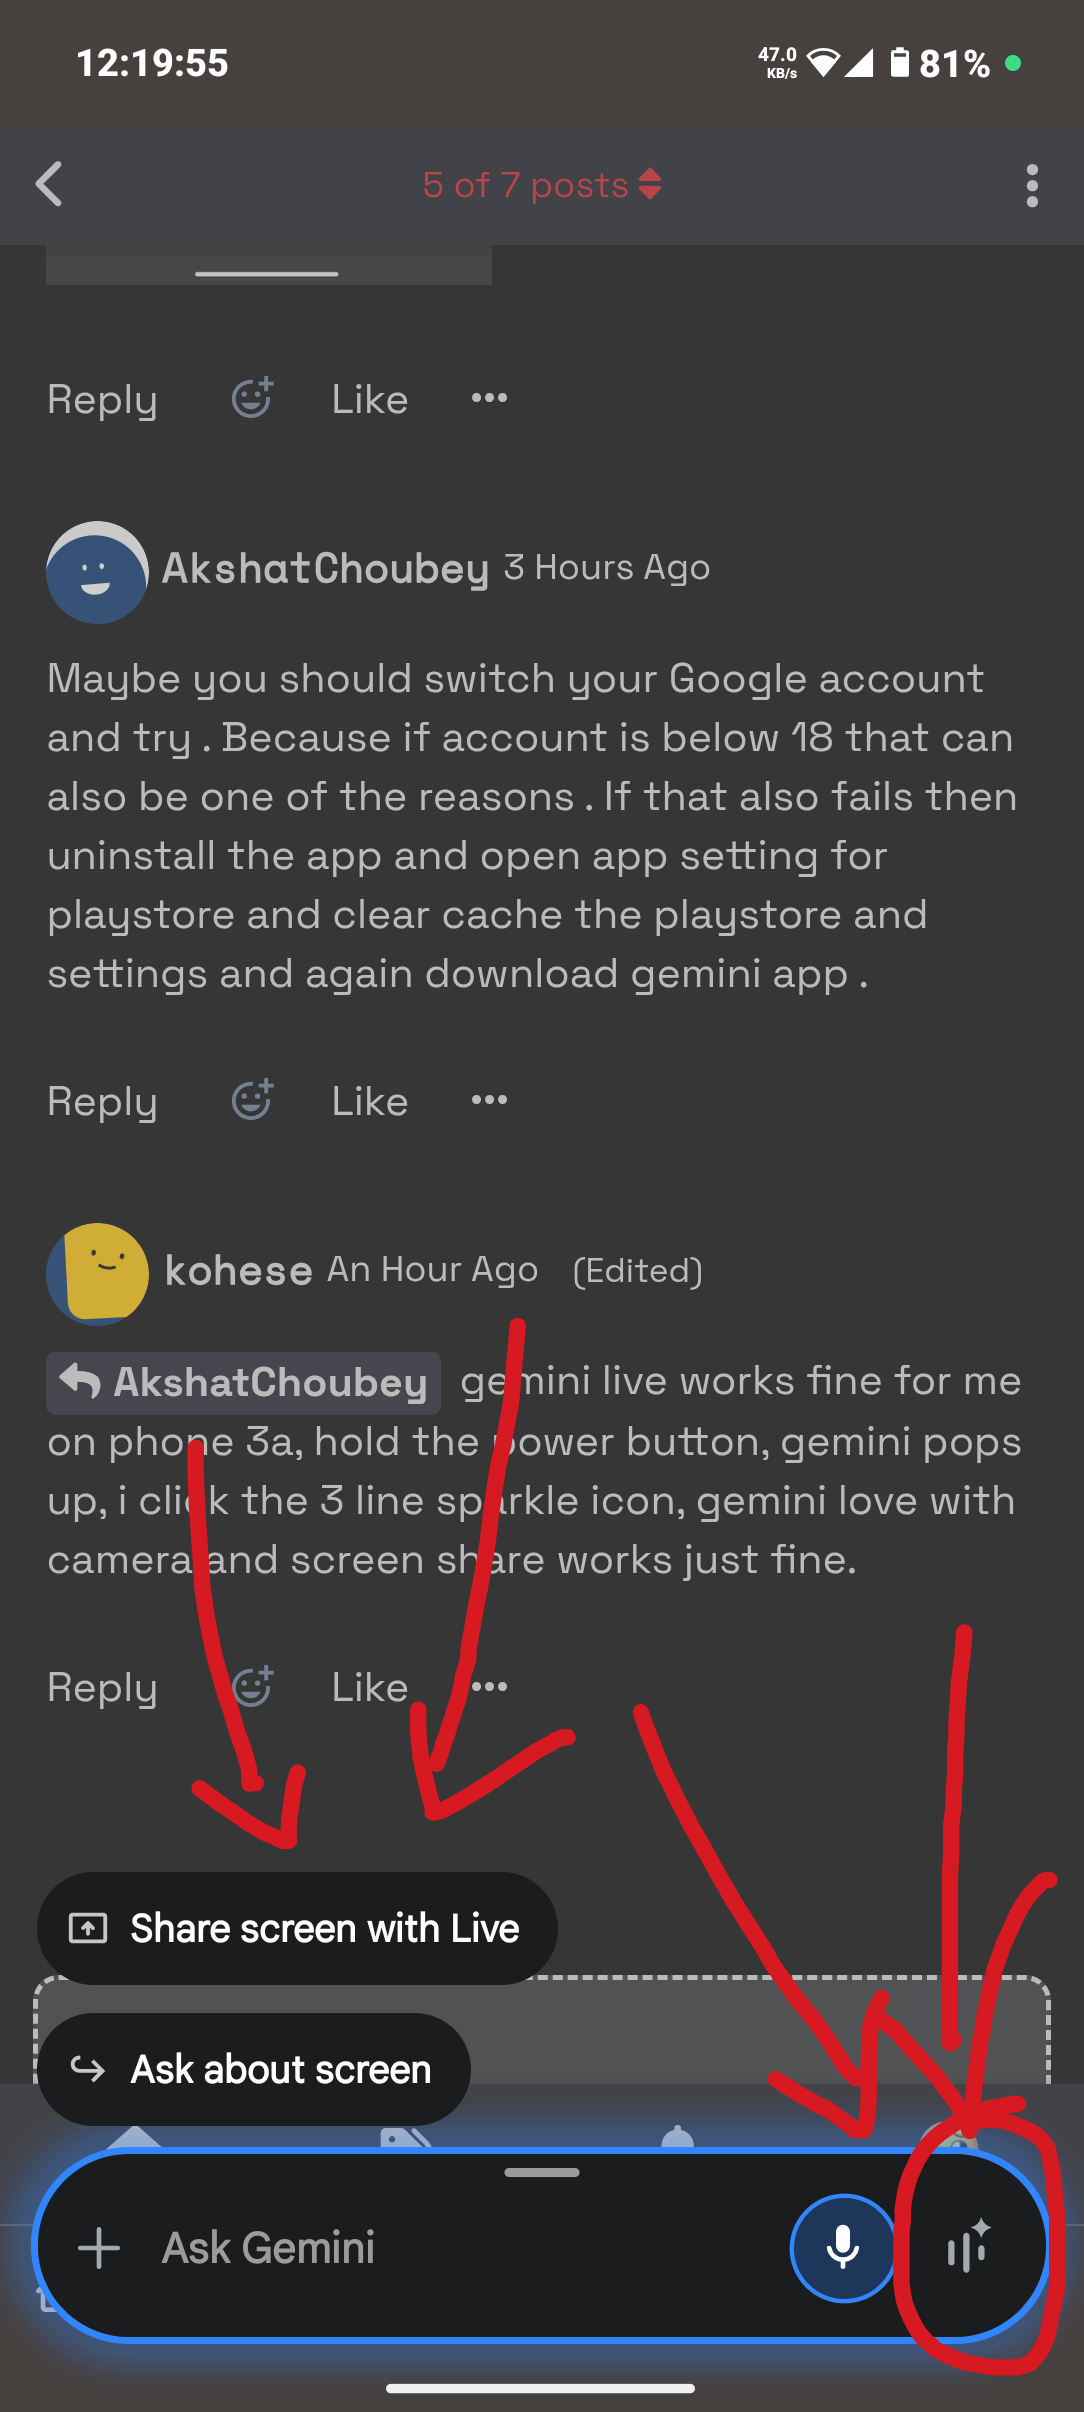Tap the quoted AkshatChoubey reply tag
The image size is (1084, 2412).
pyautogui.click(x=244, y=1383)
